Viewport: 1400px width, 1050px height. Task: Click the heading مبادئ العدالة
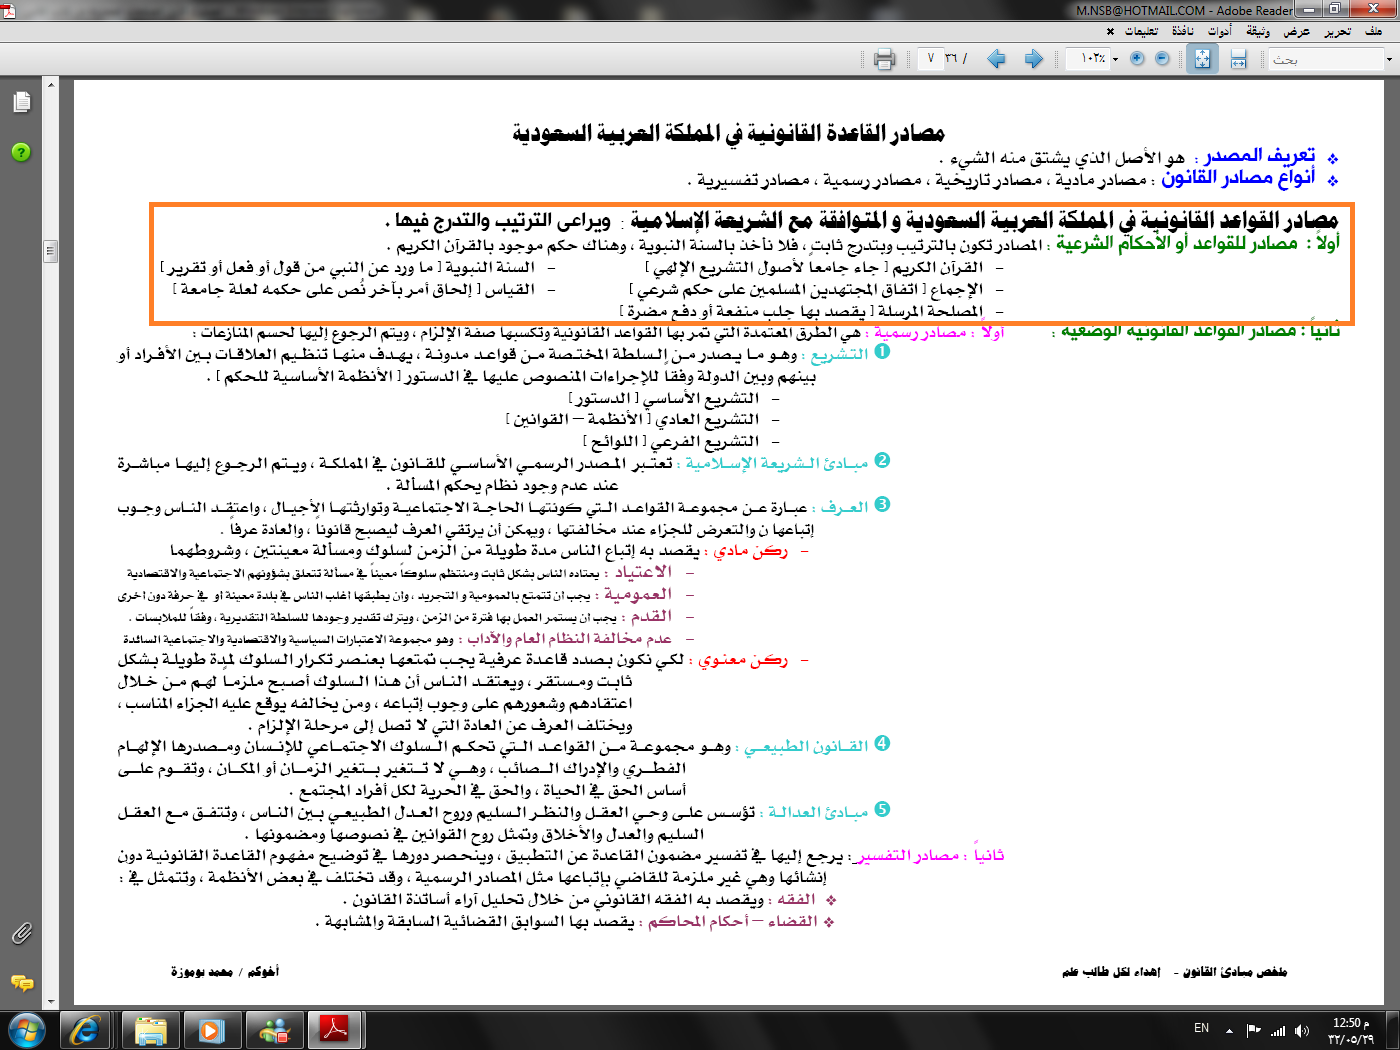tap(820, 813)
